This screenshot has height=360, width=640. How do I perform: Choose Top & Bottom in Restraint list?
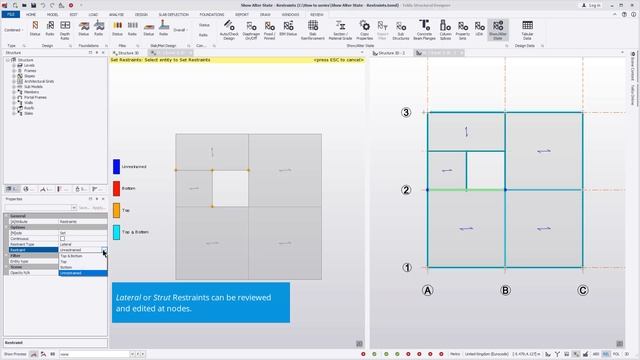click(x=83, y=256)
